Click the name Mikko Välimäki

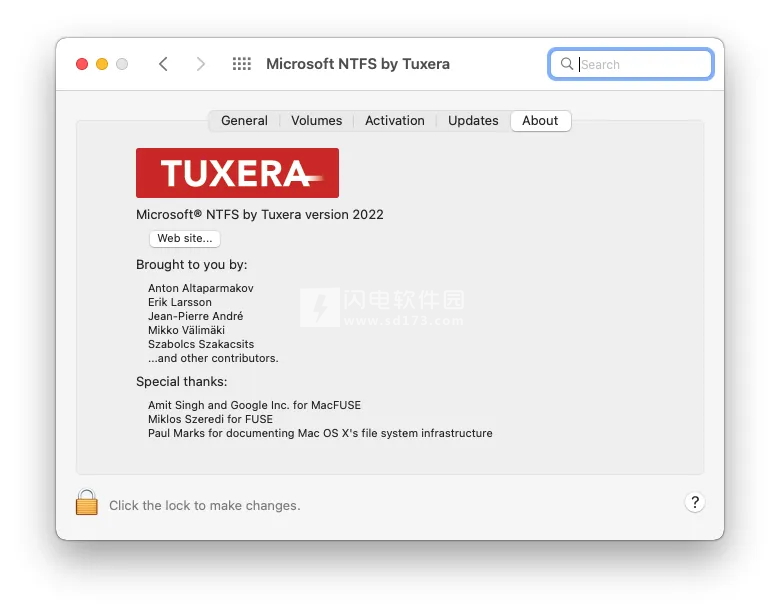click(186, 330)
